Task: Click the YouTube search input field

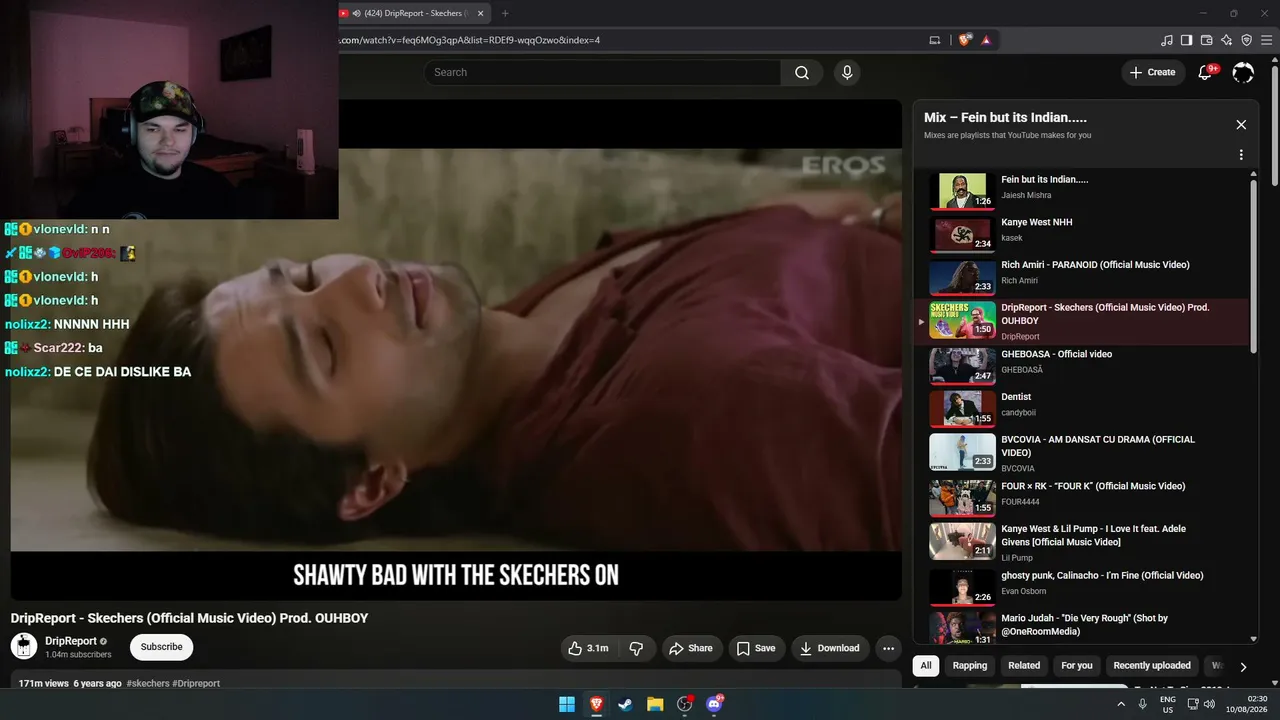Action: tap(602, 72)
